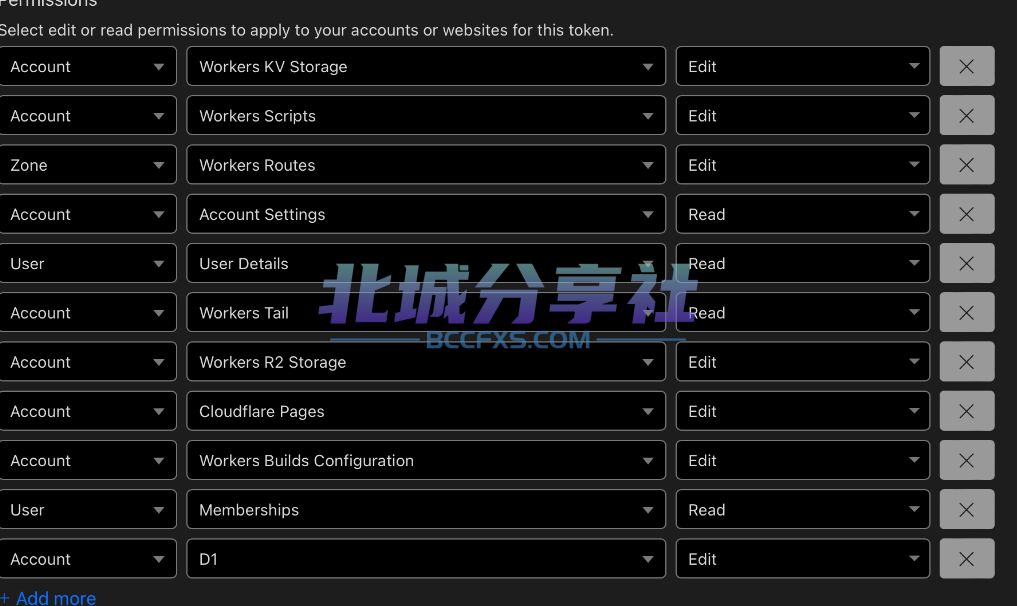Remove the Cloudflare Pages permission row
Screen dimensions: 1019x606
[x=966, y=411]
